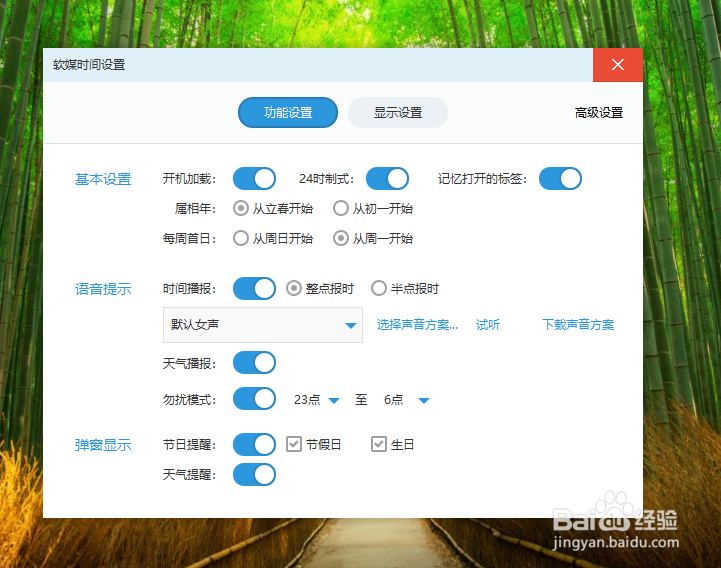Open the 默认女声 voice dropdown
The image size is (721, 568).
click(263, 325)
